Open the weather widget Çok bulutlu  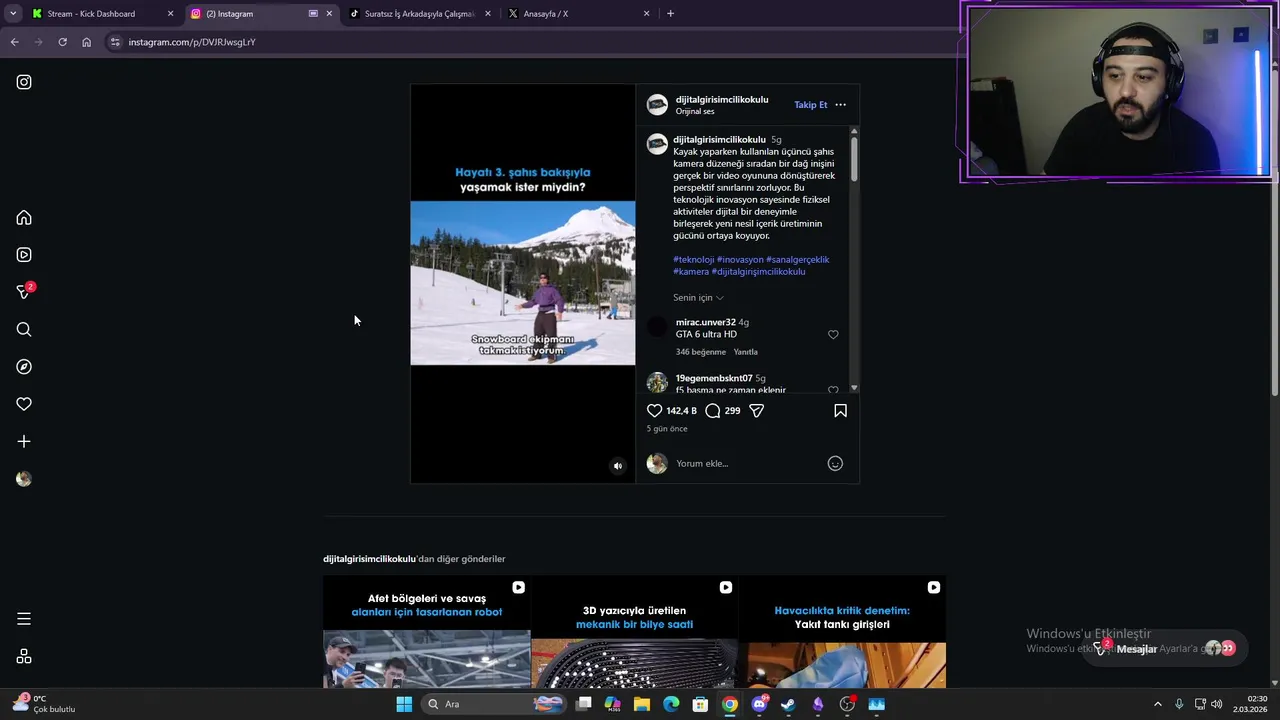(45, 704)
